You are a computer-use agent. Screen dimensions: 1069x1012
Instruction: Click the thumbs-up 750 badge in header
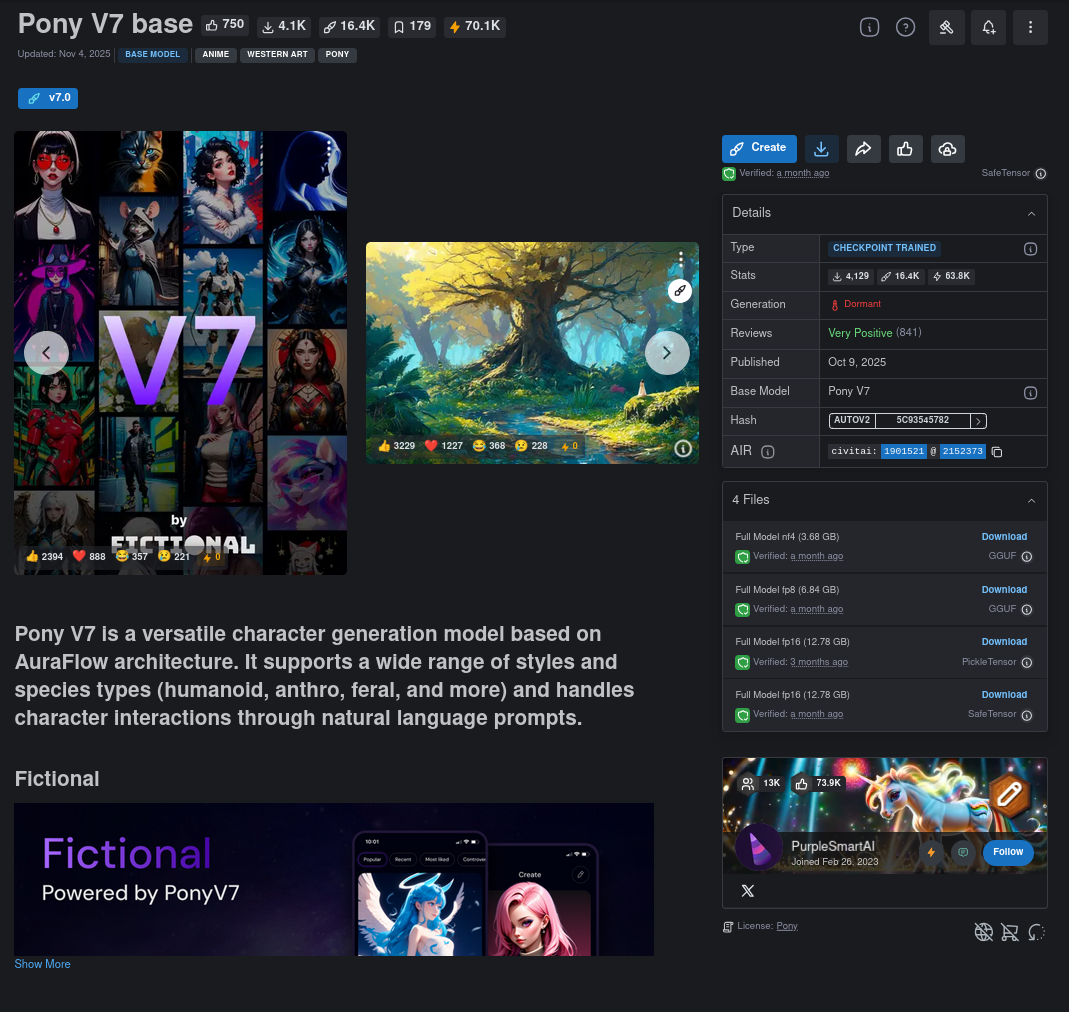click(x=225, y=25)
